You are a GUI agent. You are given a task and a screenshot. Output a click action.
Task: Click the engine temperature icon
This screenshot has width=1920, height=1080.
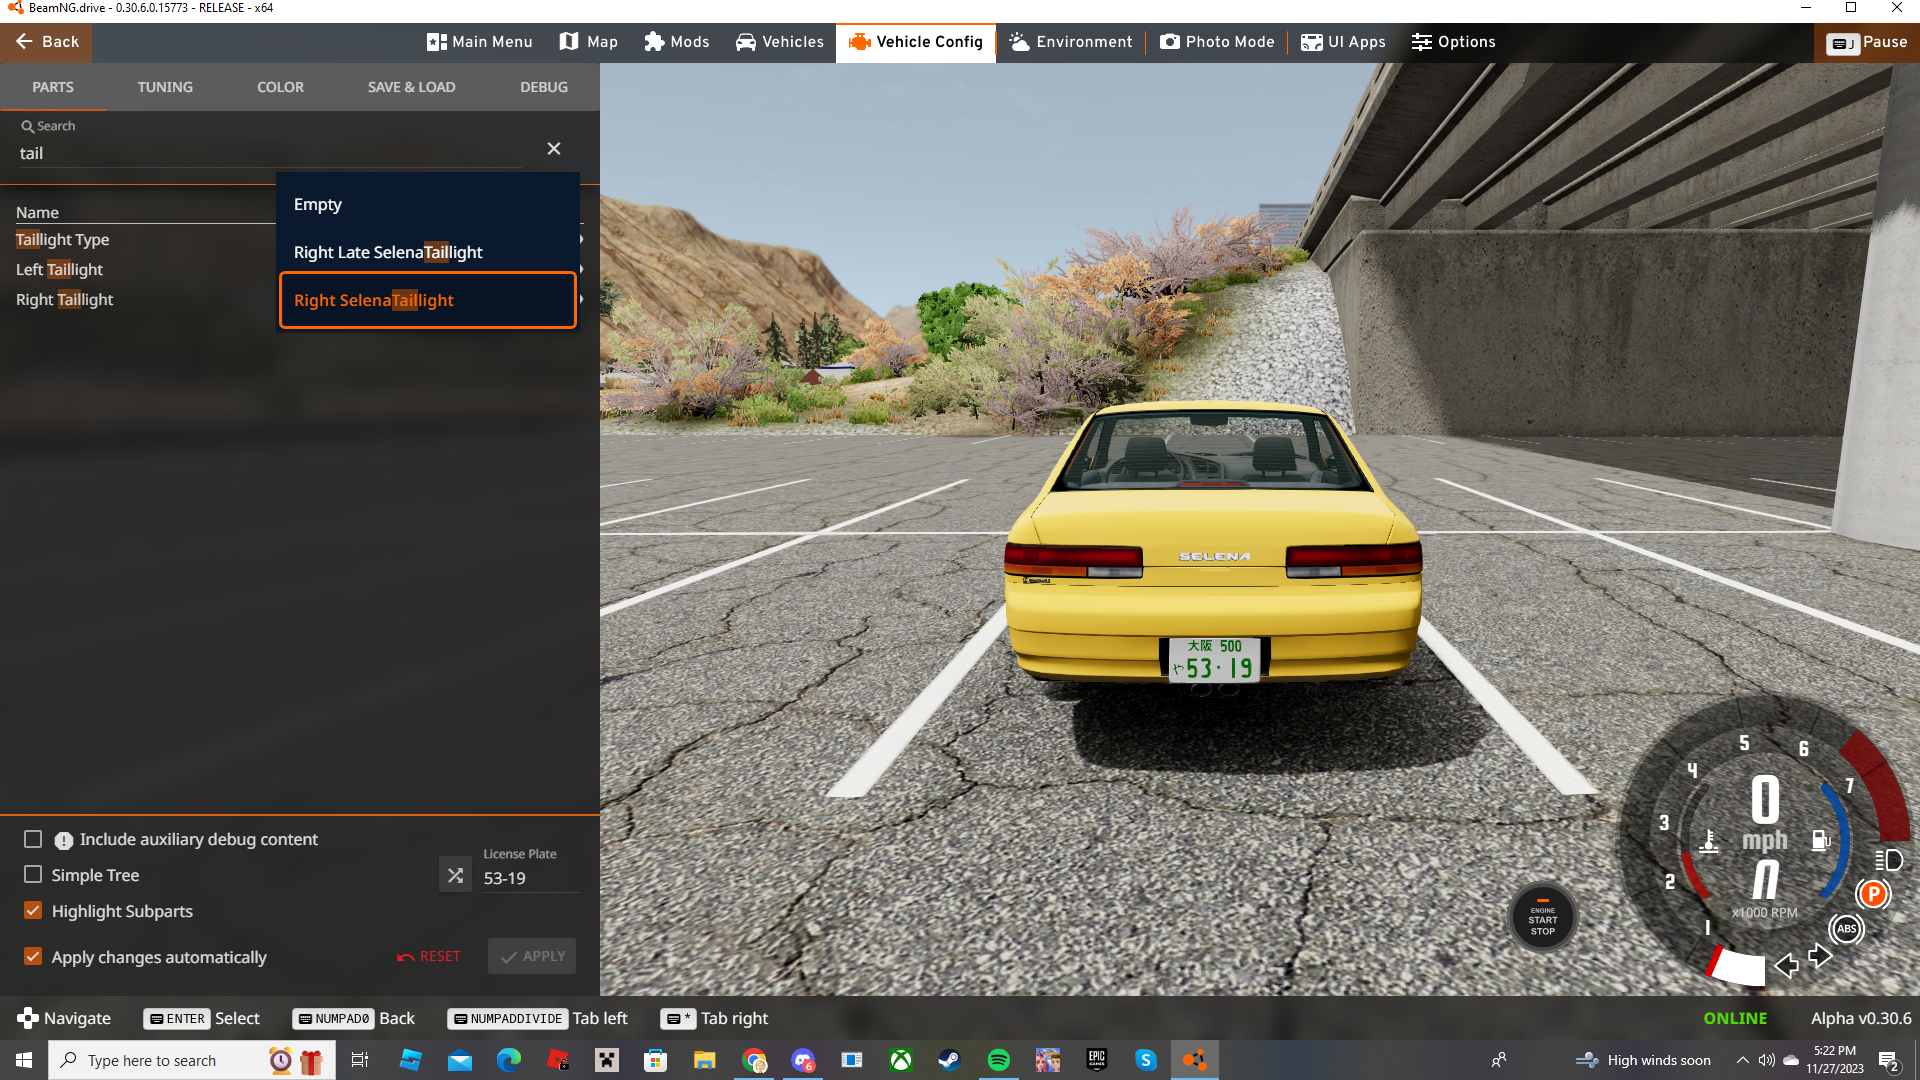coord(1709,841)
